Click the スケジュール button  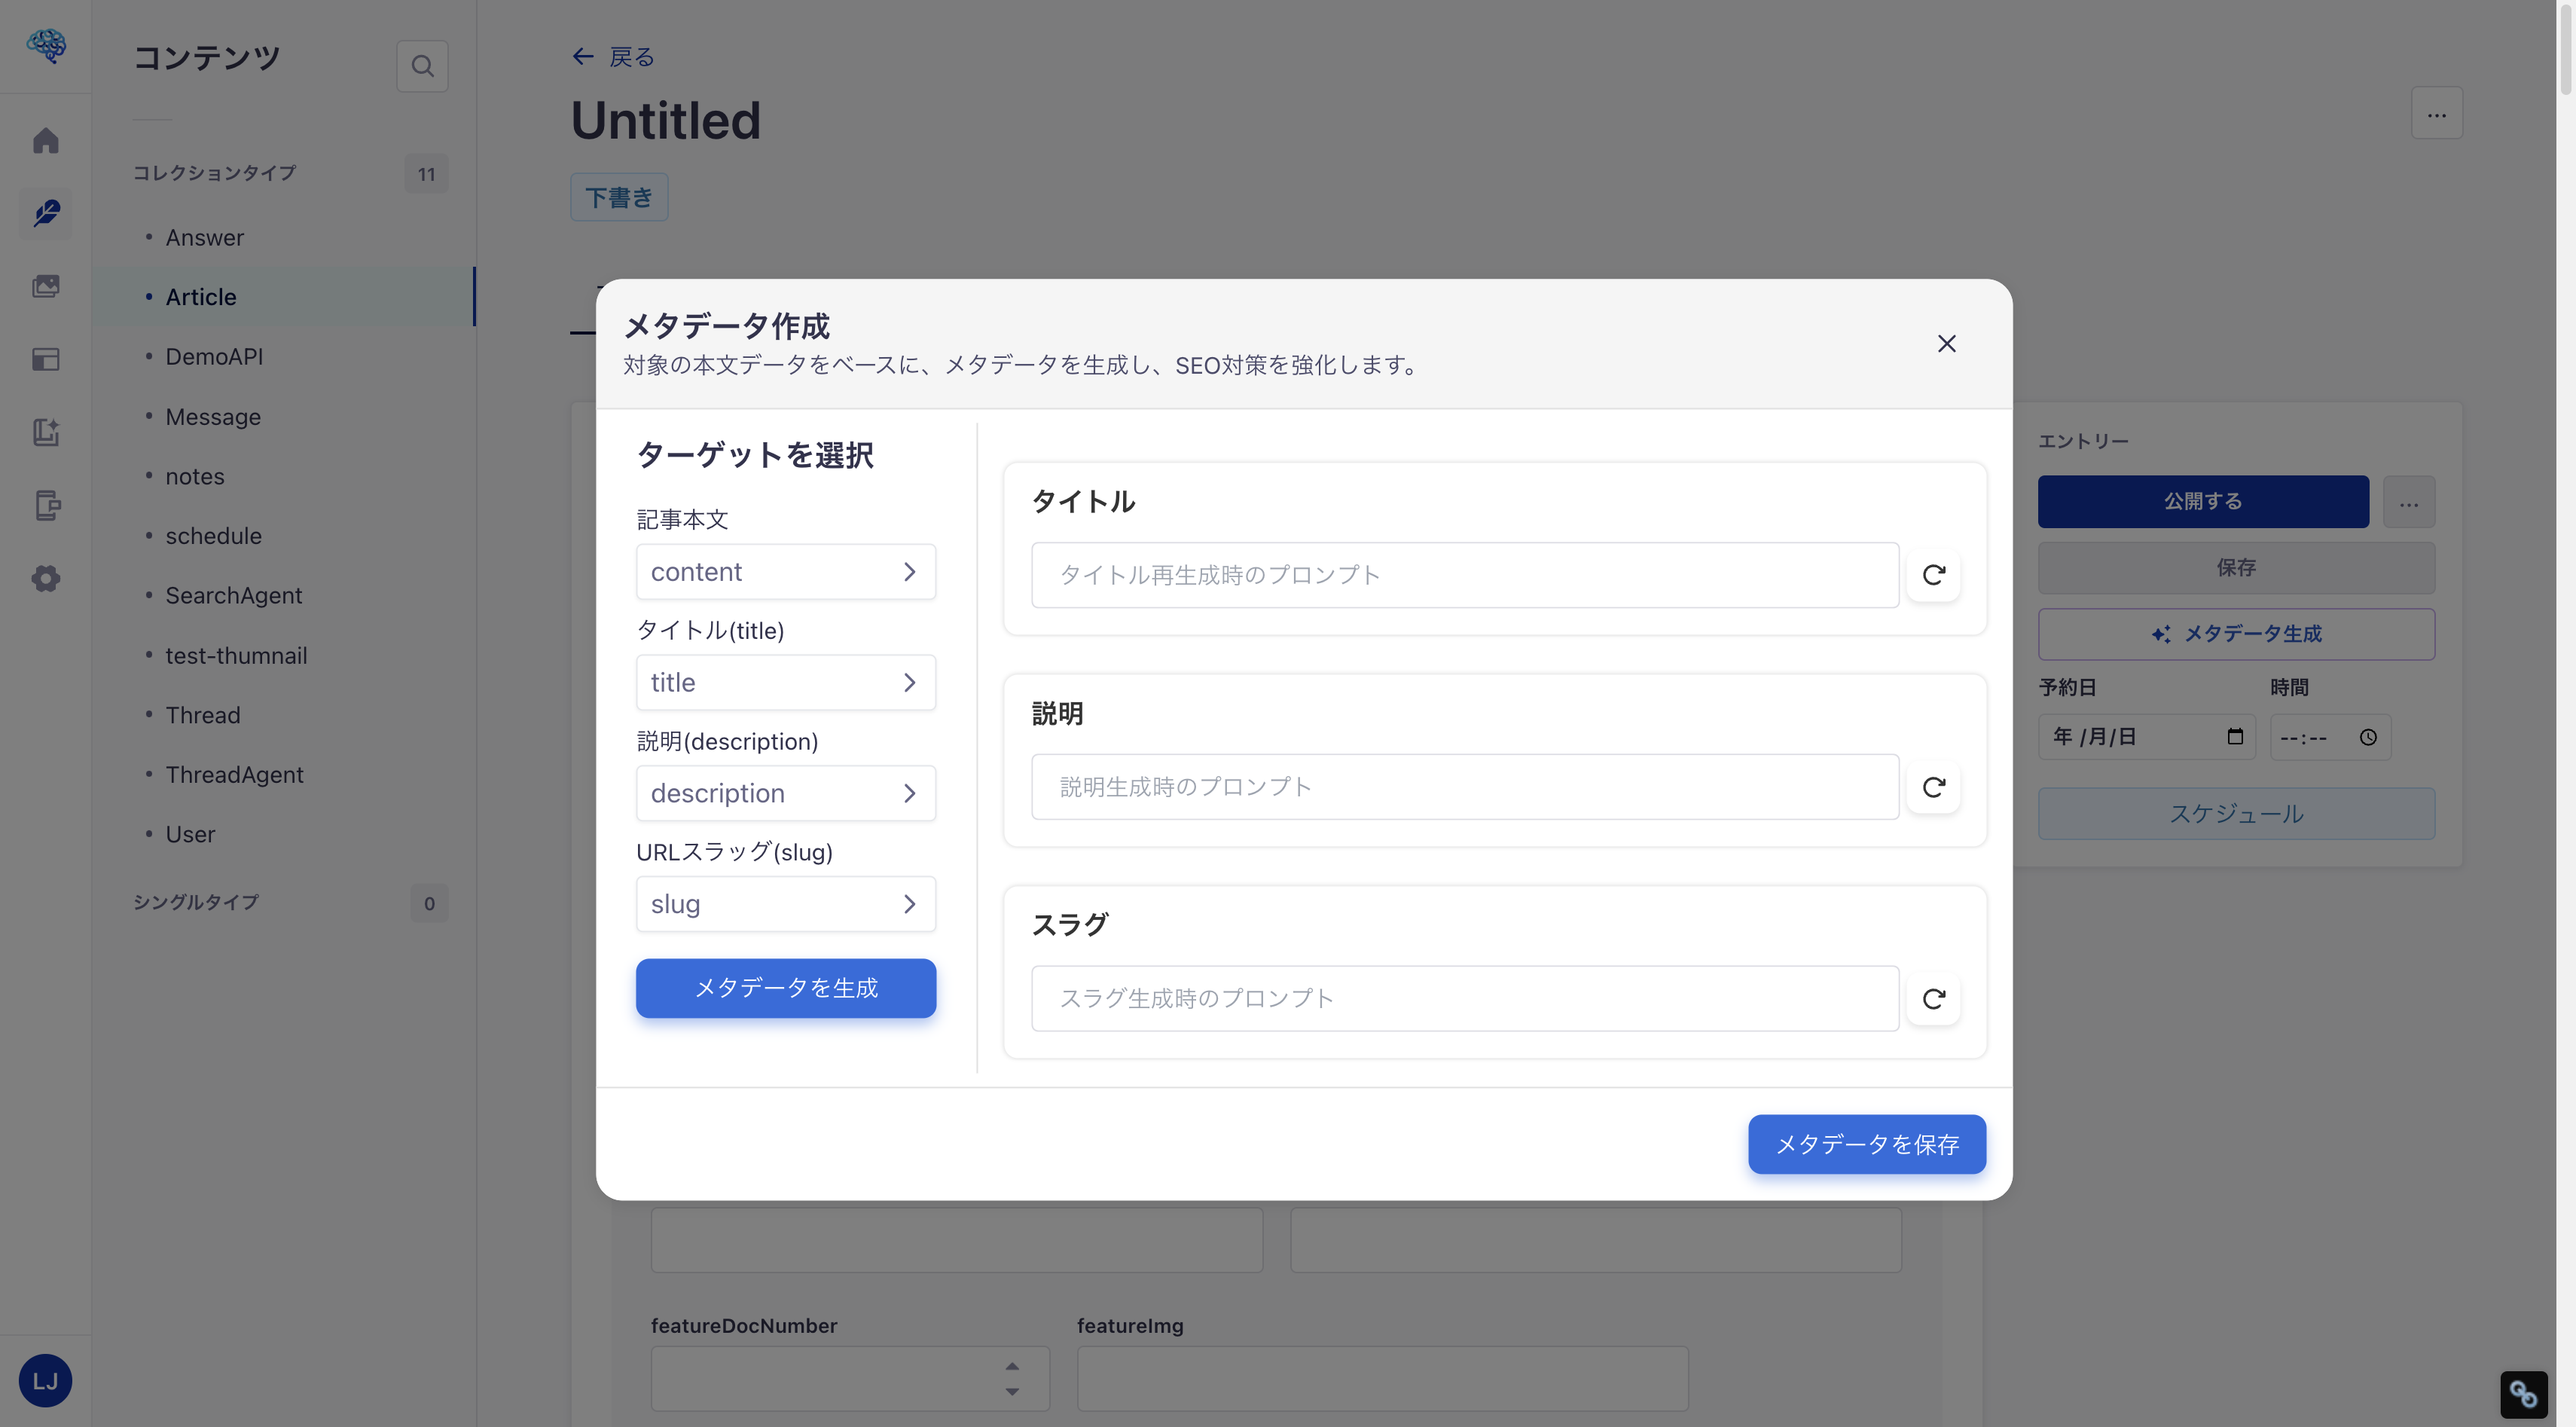[x=2236, y=813]
